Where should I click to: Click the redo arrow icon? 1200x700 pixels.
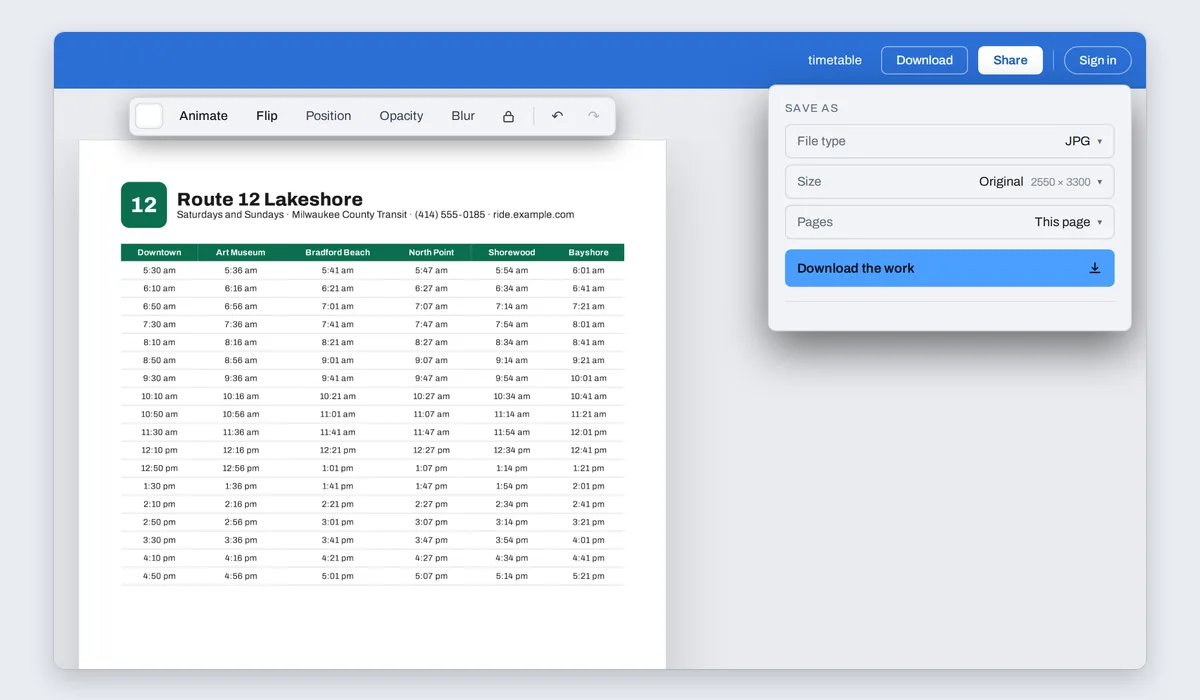(593, 116)
